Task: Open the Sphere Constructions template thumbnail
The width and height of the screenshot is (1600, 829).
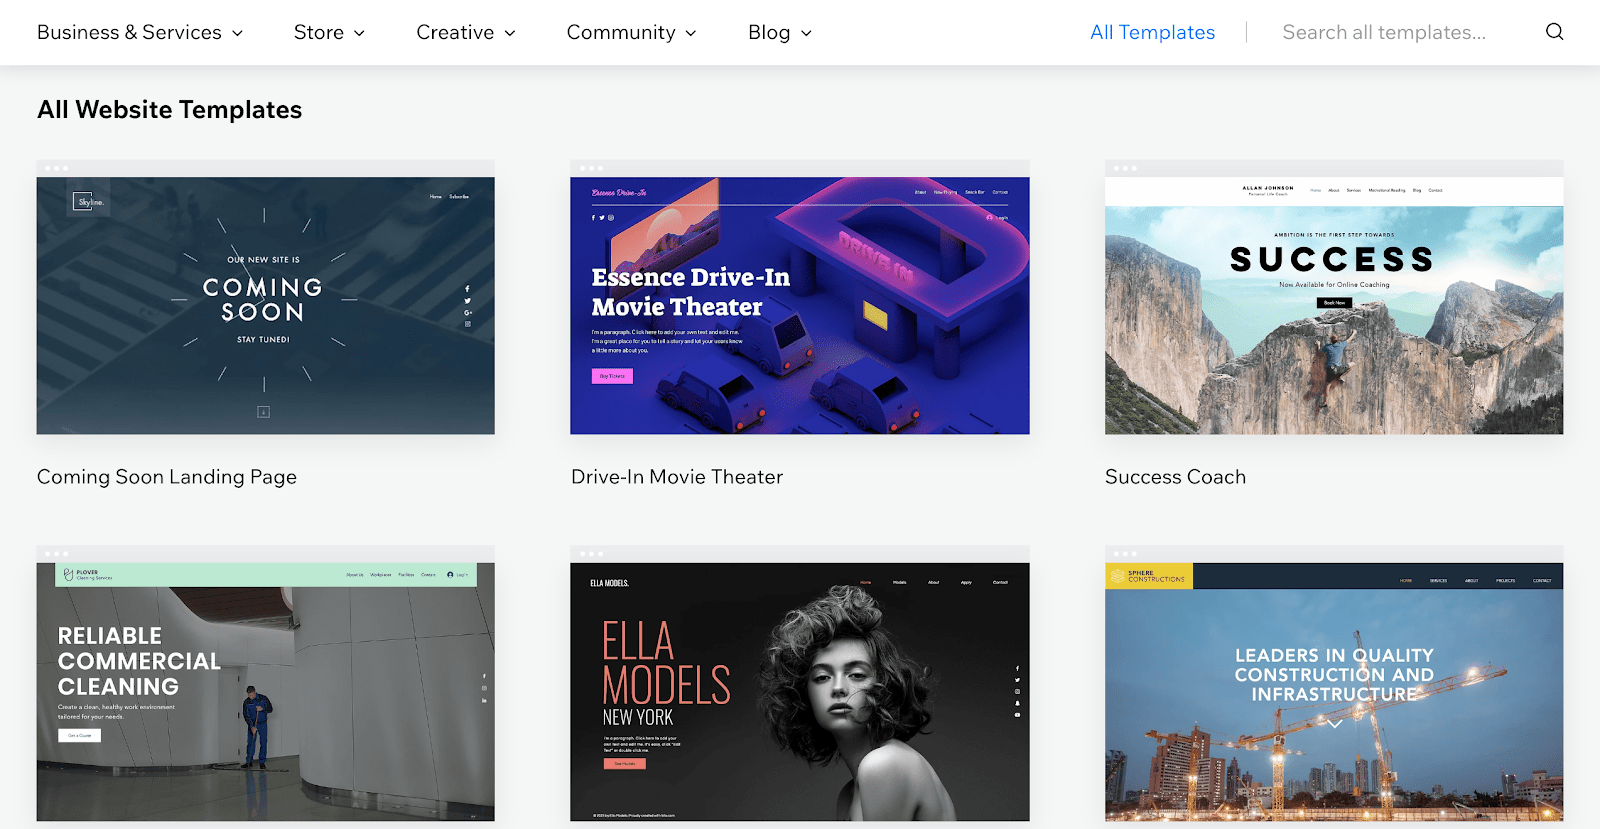Action: [1334, 684]
